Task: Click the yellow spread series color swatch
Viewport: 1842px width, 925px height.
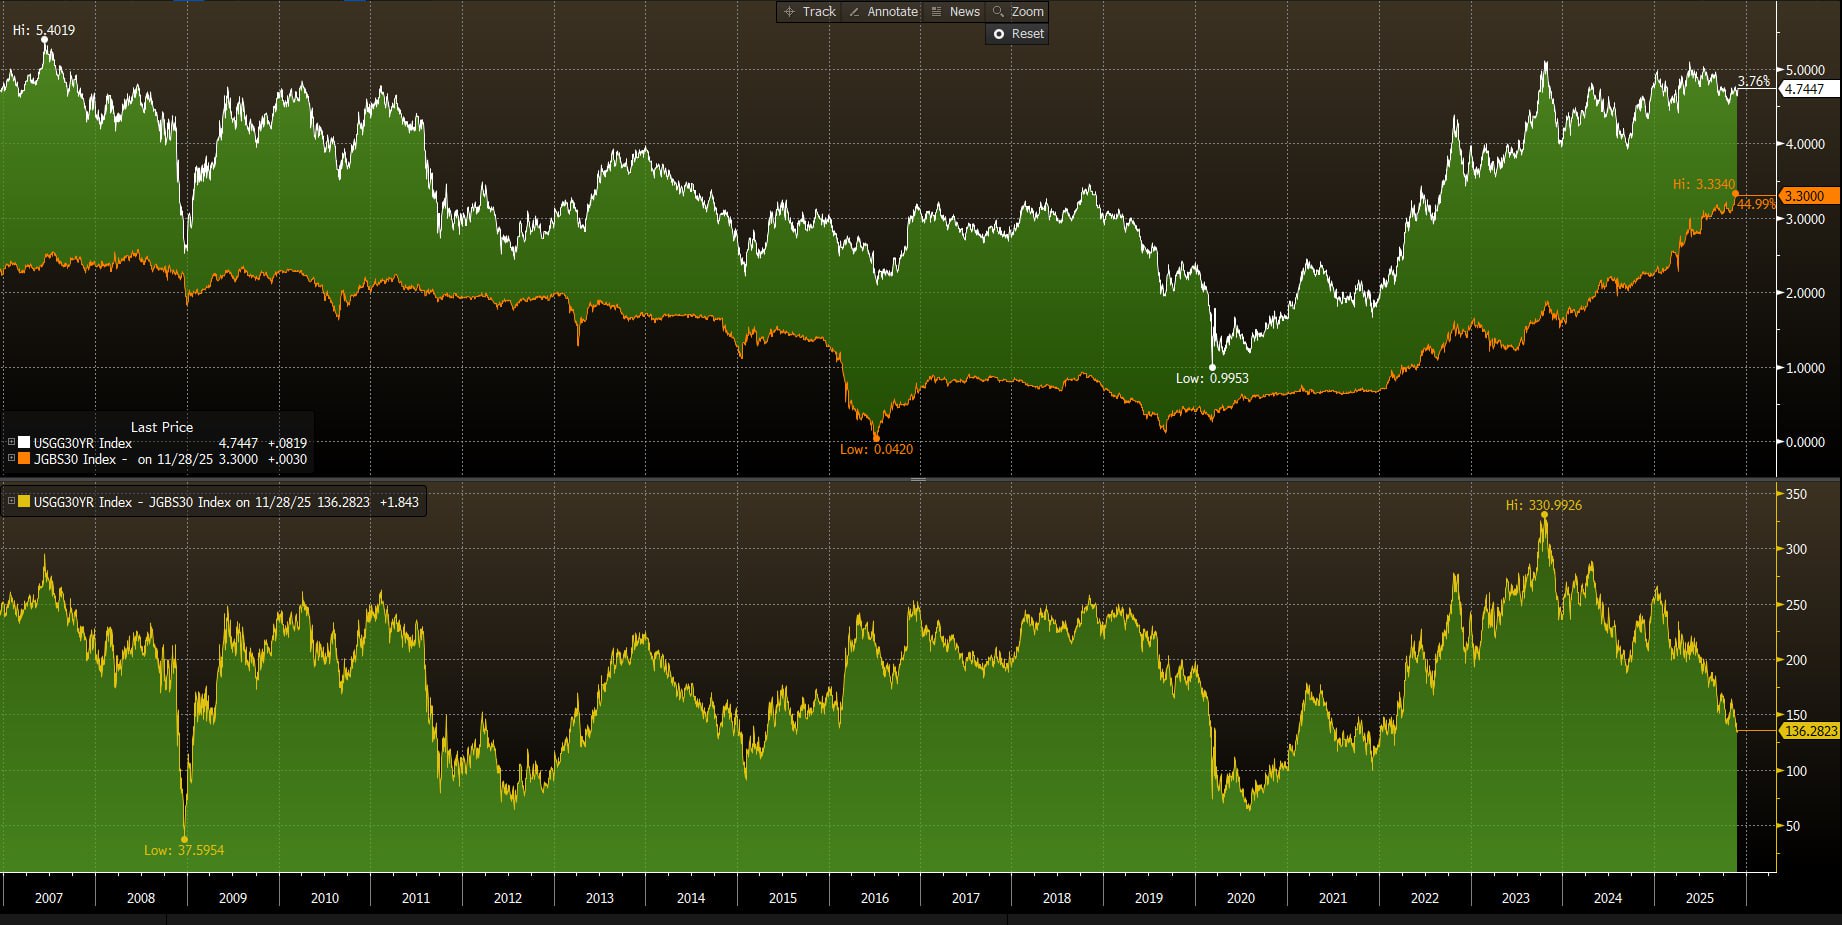Action: pyautogui.click(x=24, y=502)
